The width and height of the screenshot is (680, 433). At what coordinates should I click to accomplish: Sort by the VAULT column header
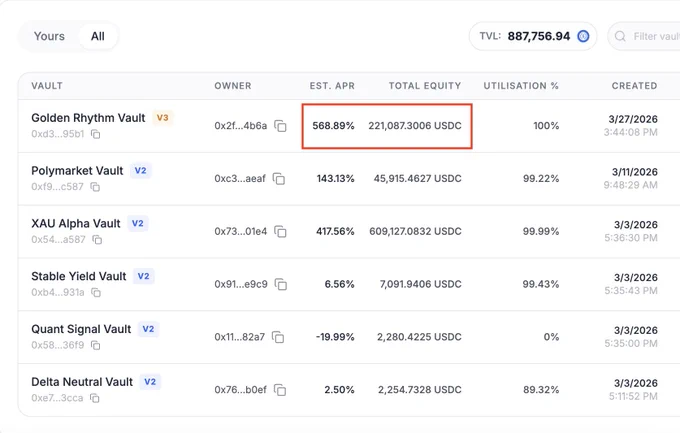[x=47, y=86]
